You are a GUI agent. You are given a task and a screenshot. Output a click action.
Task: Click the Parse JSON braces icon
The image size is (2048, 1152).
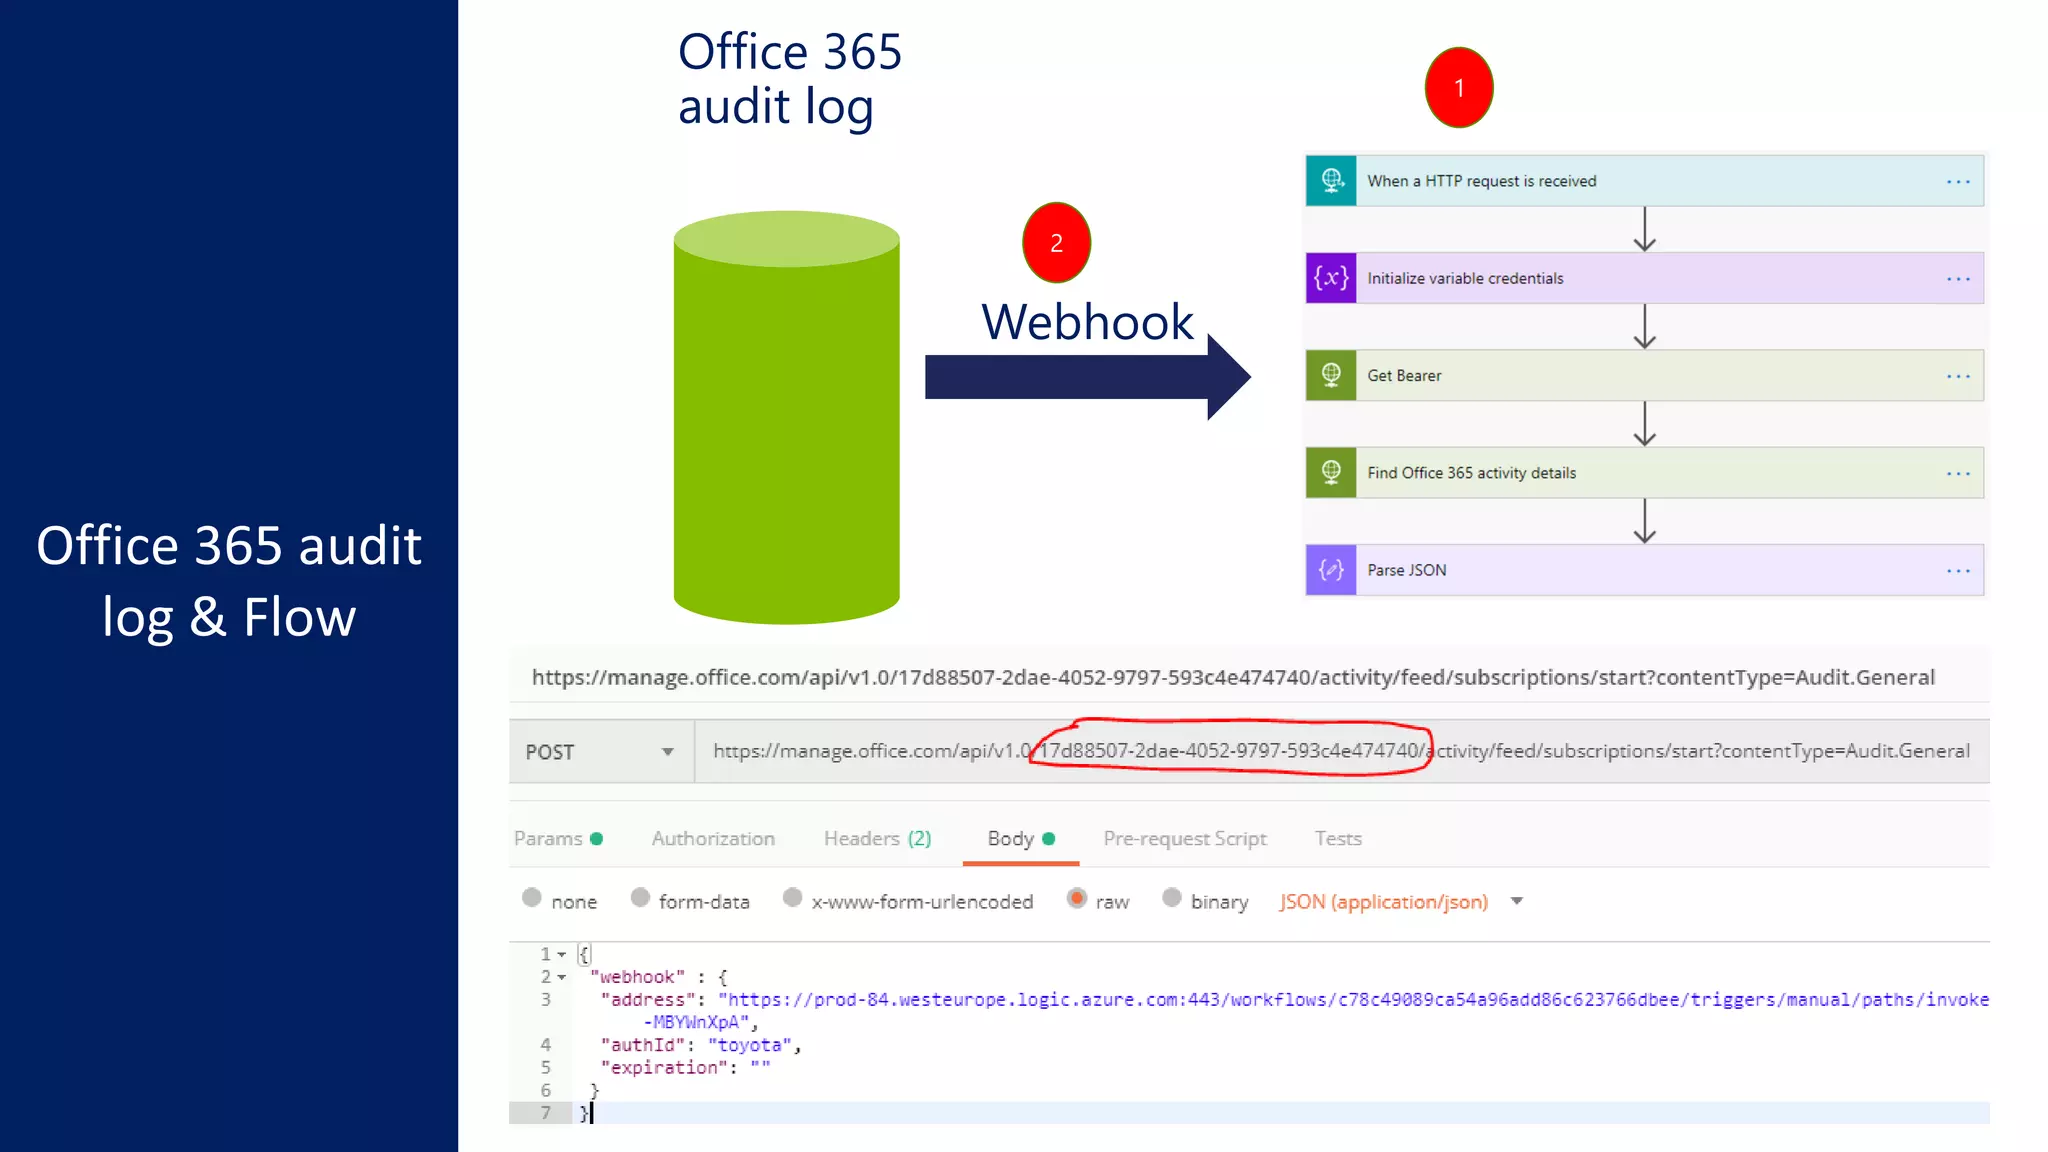click(1331, 570)
